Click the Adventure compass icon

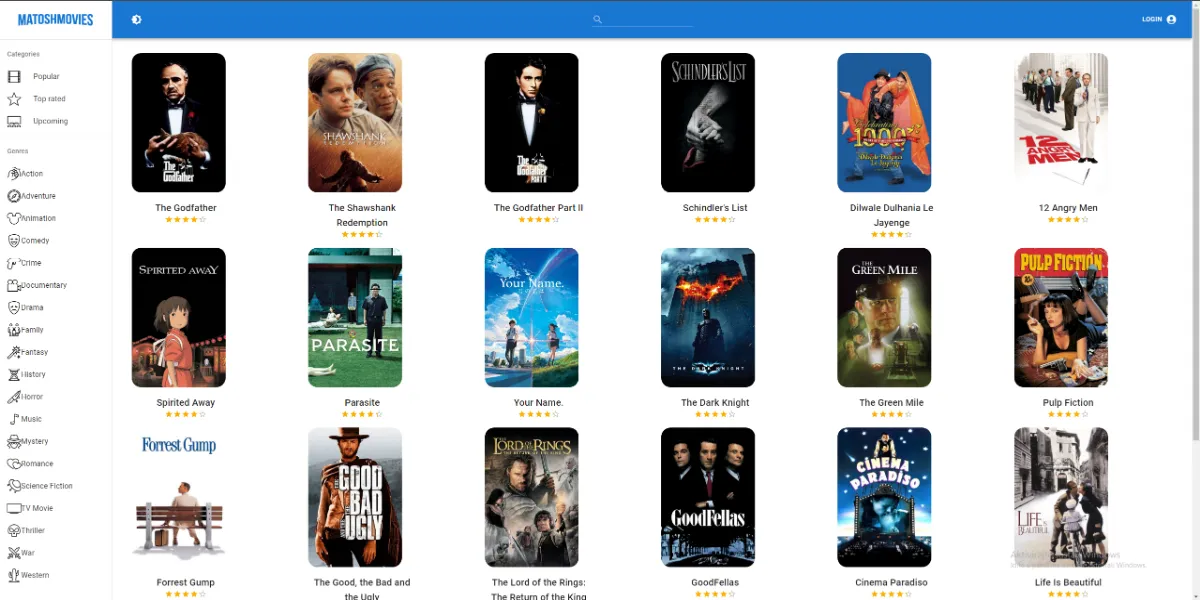(x=14, y=196)
